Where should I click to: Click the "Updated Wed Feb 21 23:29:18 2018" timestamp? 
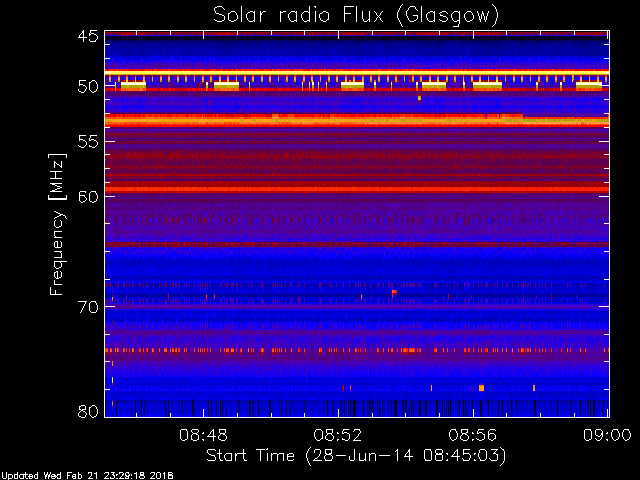[87, 476]
